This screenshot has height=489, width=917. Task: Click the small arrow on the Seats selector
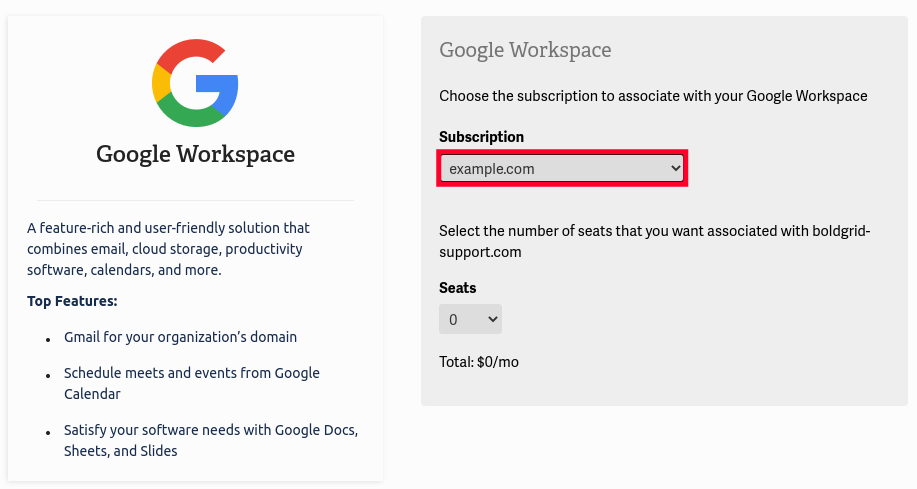492,320
